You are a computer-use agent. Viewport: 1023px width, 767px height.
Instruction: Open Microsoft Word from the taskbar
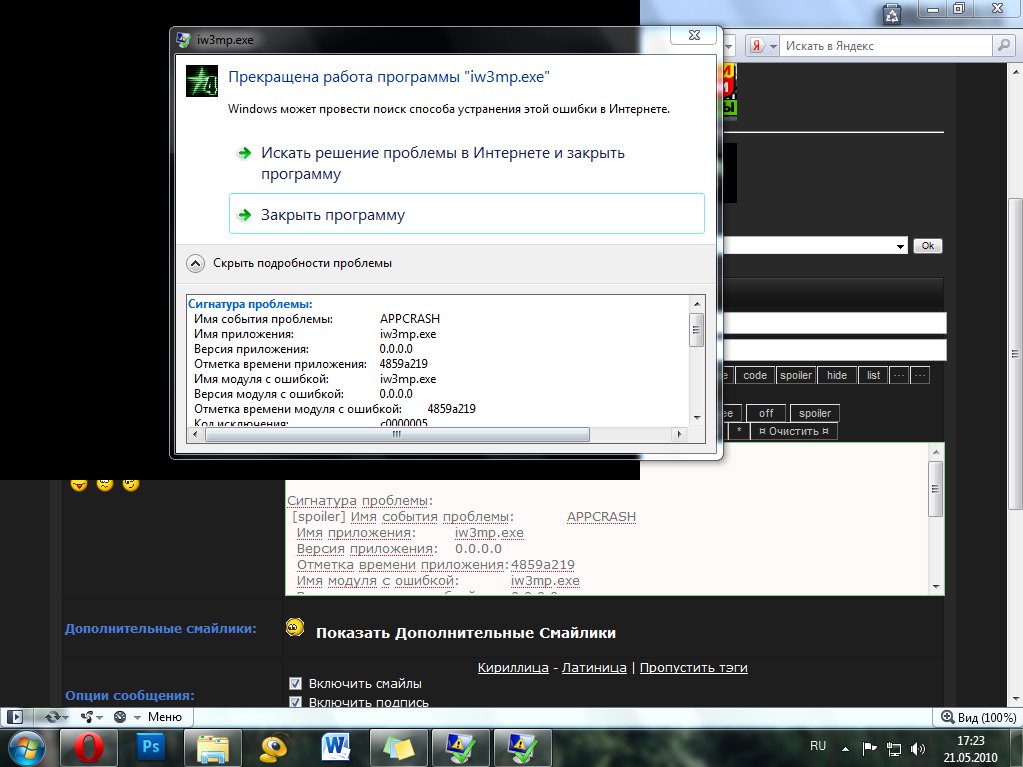337,747
